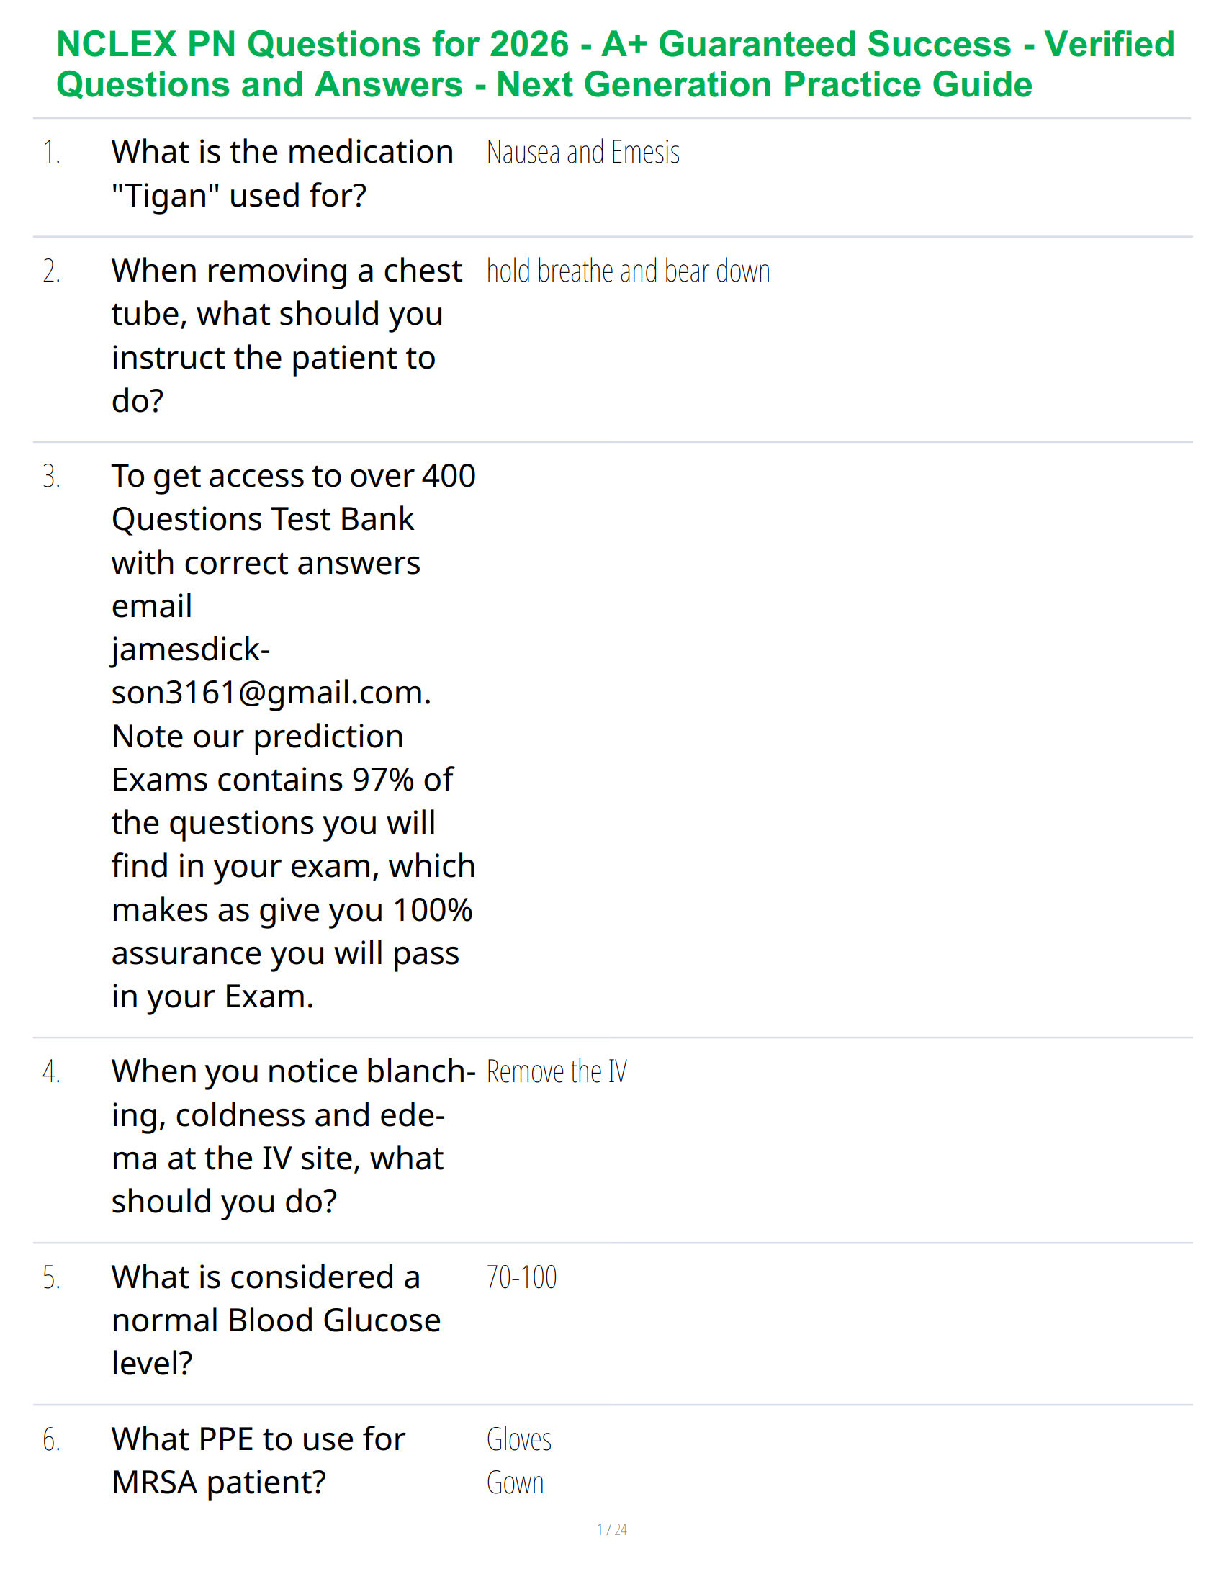Image resolution: width=1224 pixels, height=1584 pixels.
Task: Click the email address ending in 3161@gmail.com
Action: [270, 692]
